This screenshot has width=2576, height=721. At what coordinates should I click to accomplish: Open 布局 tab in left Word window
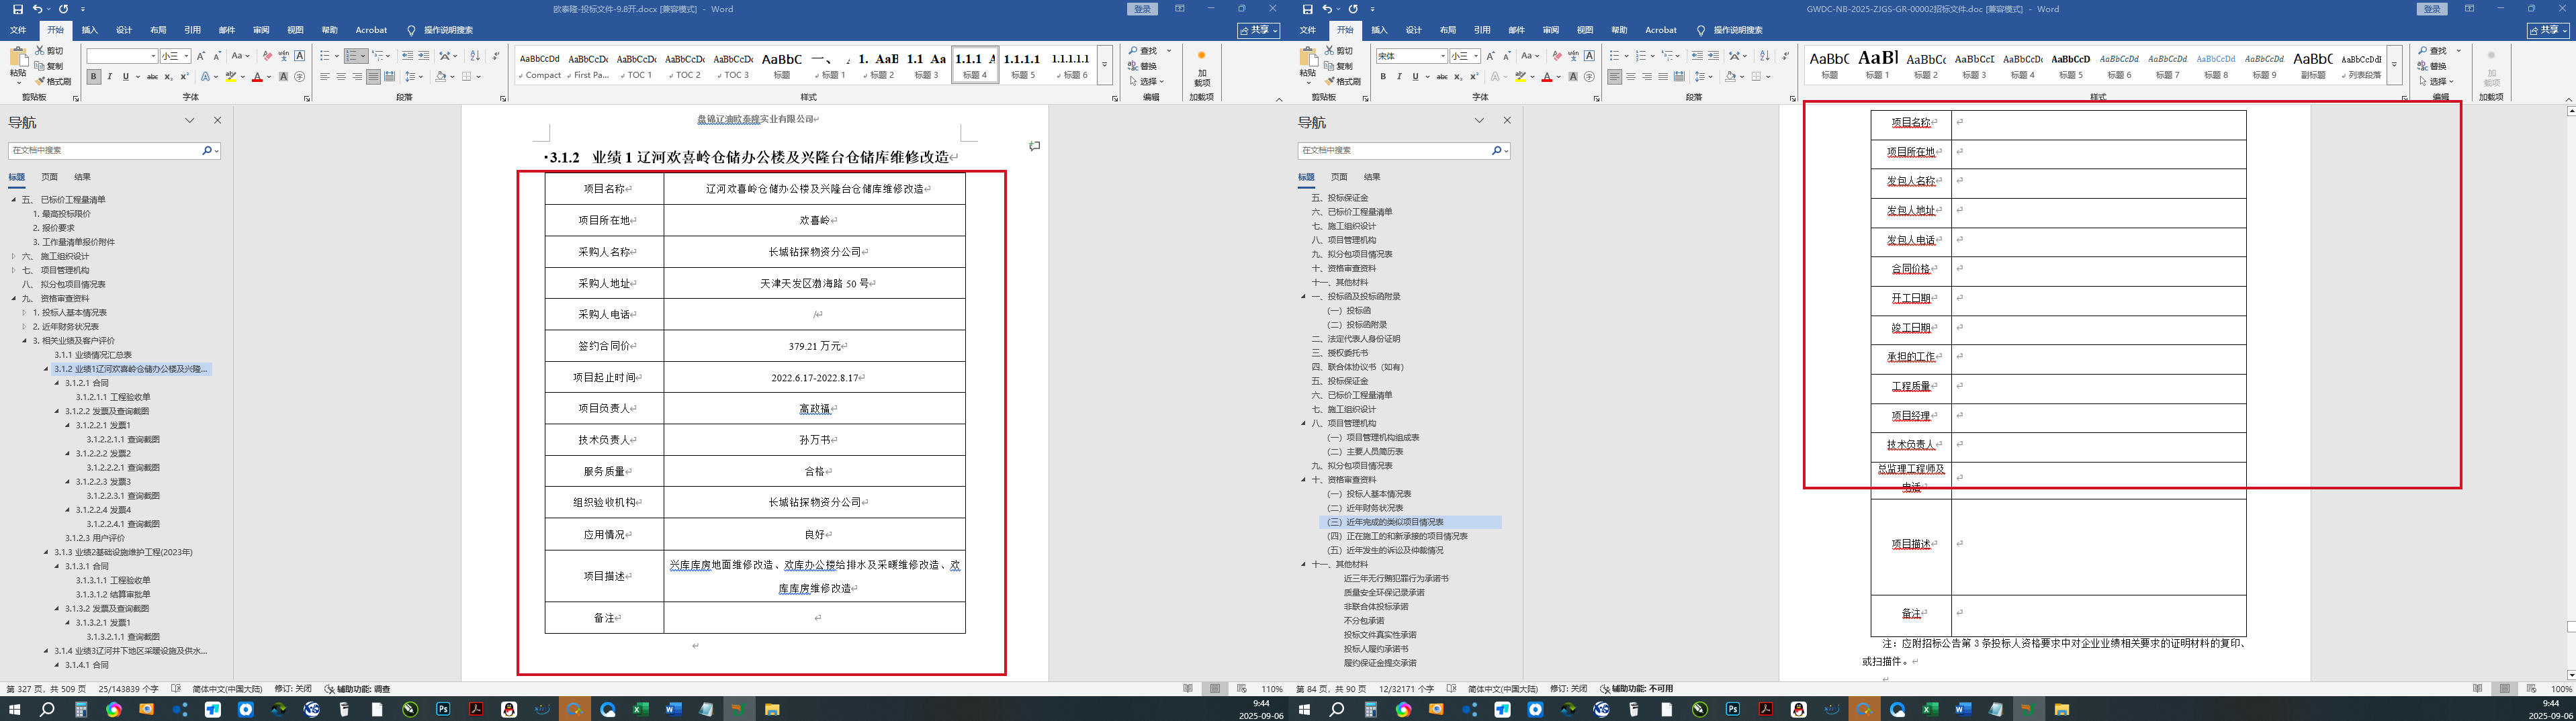158,30
